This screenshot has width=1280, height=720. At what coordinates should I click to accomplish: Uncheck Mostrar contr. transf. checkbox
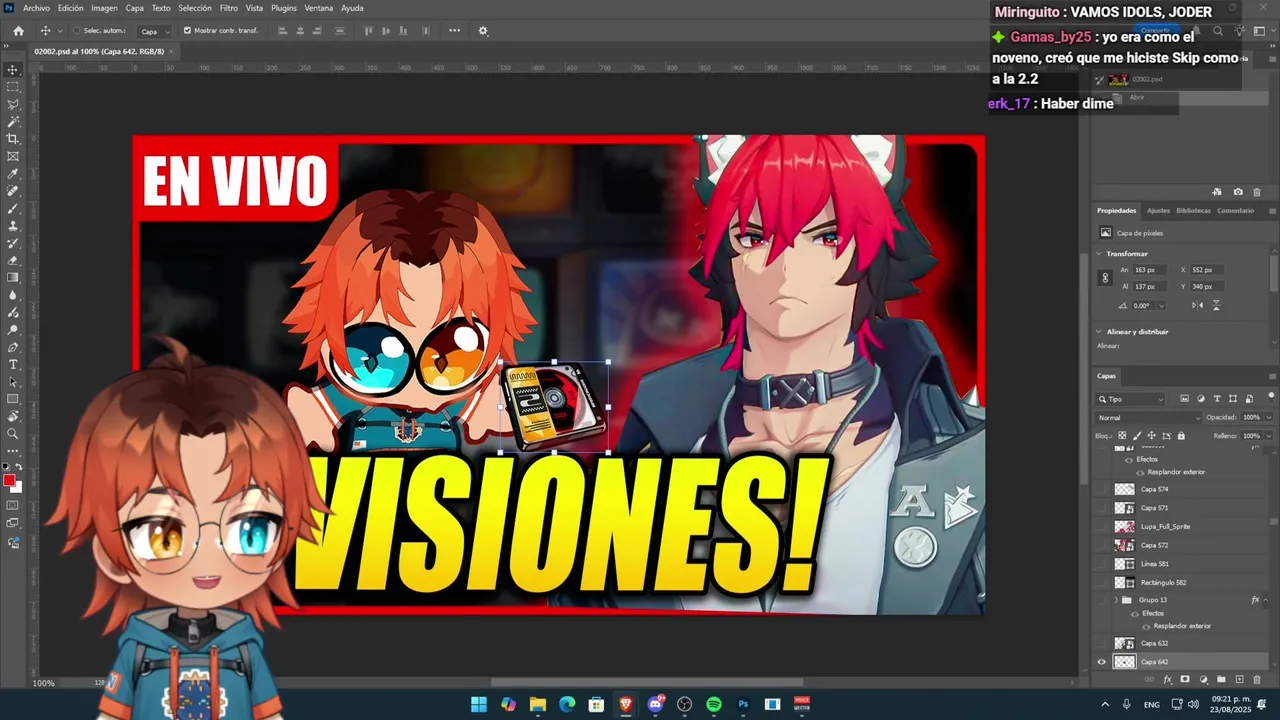pyautogui.click(x=187, y=31)
